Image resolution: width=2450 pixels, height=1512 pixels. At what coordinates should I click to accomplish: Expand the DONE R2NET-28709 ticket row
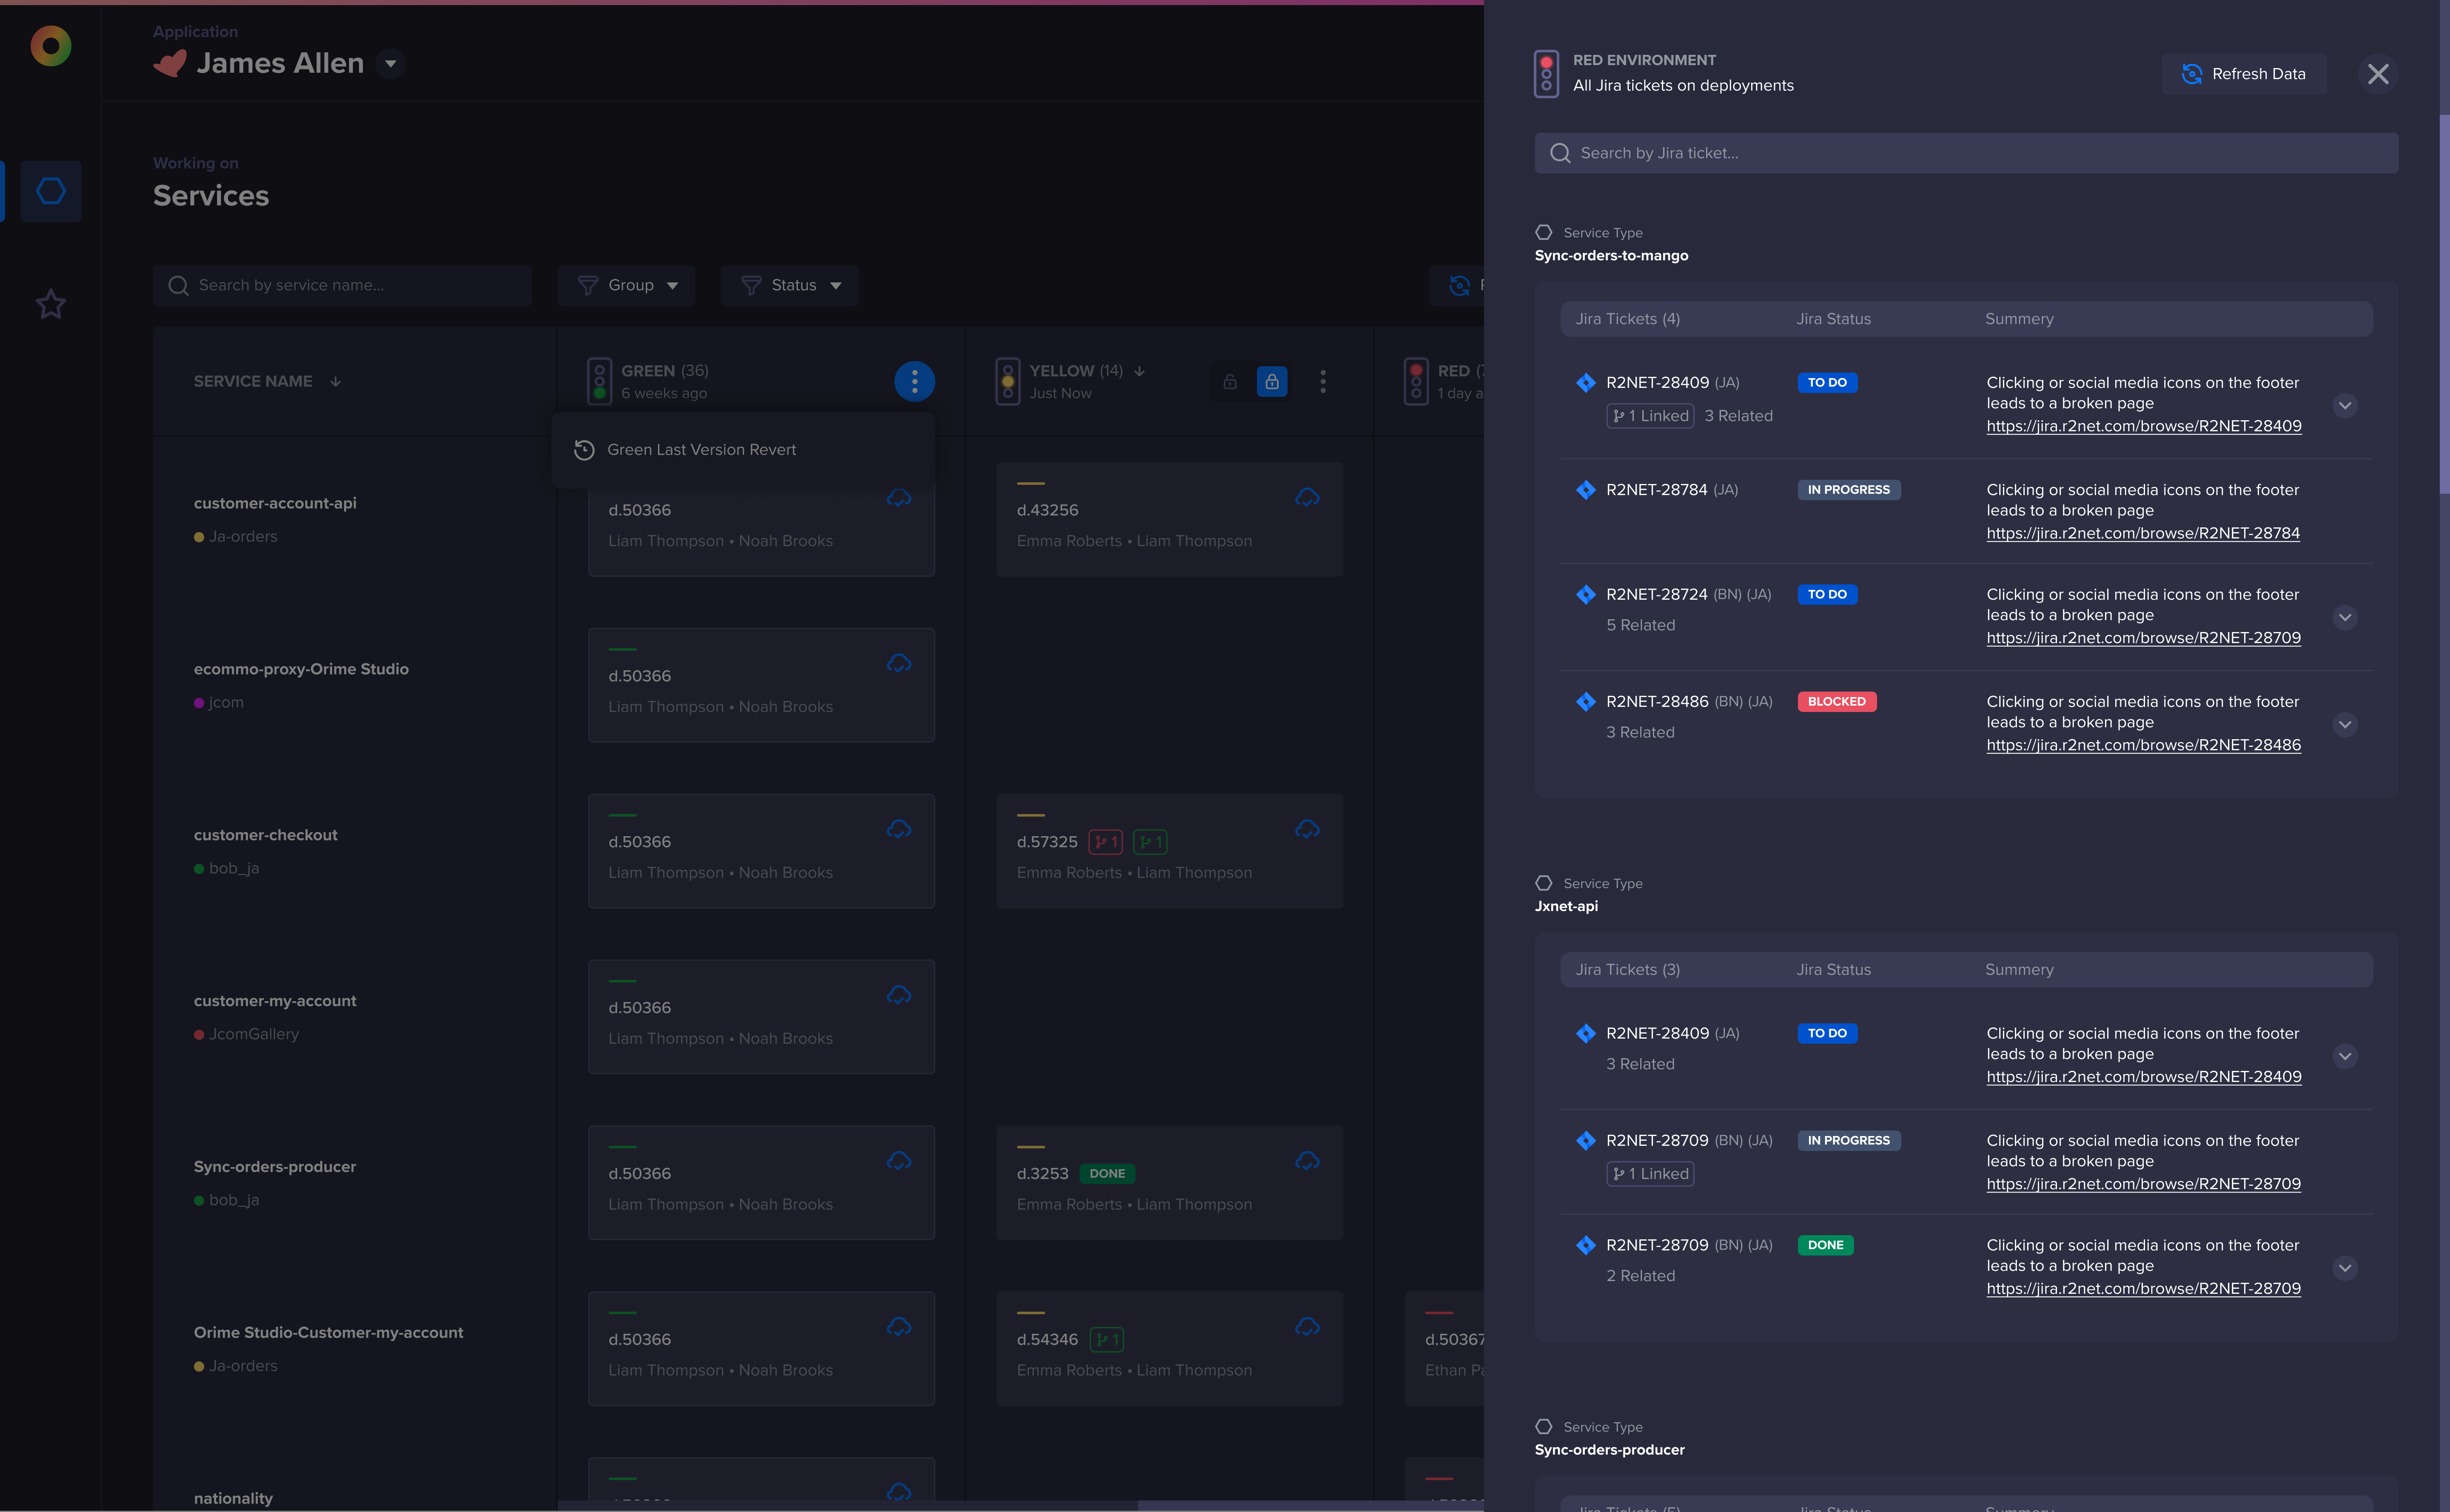pos(2344,1269)
